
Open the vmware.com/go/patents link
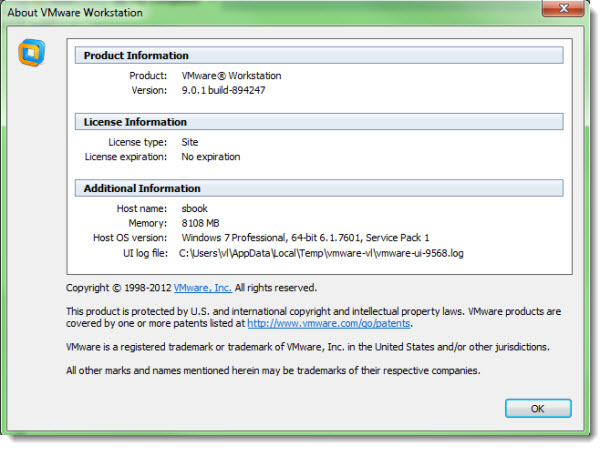[328, 323]
